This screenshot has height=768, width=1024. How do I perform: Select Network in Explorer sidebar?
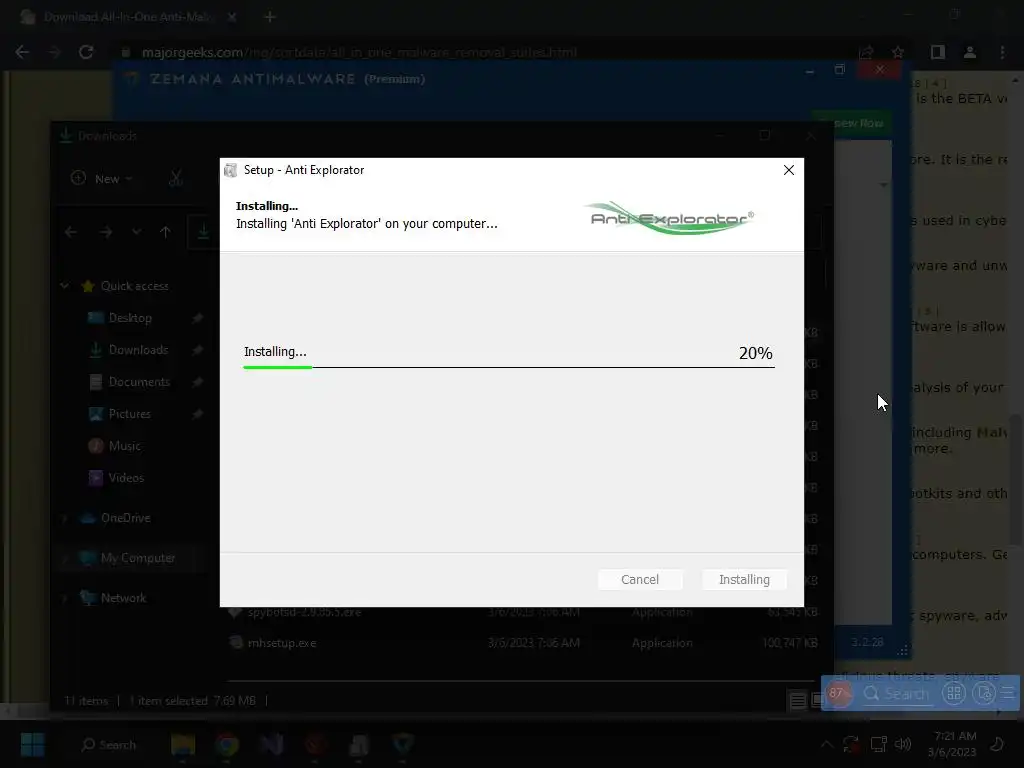(123, 598)
